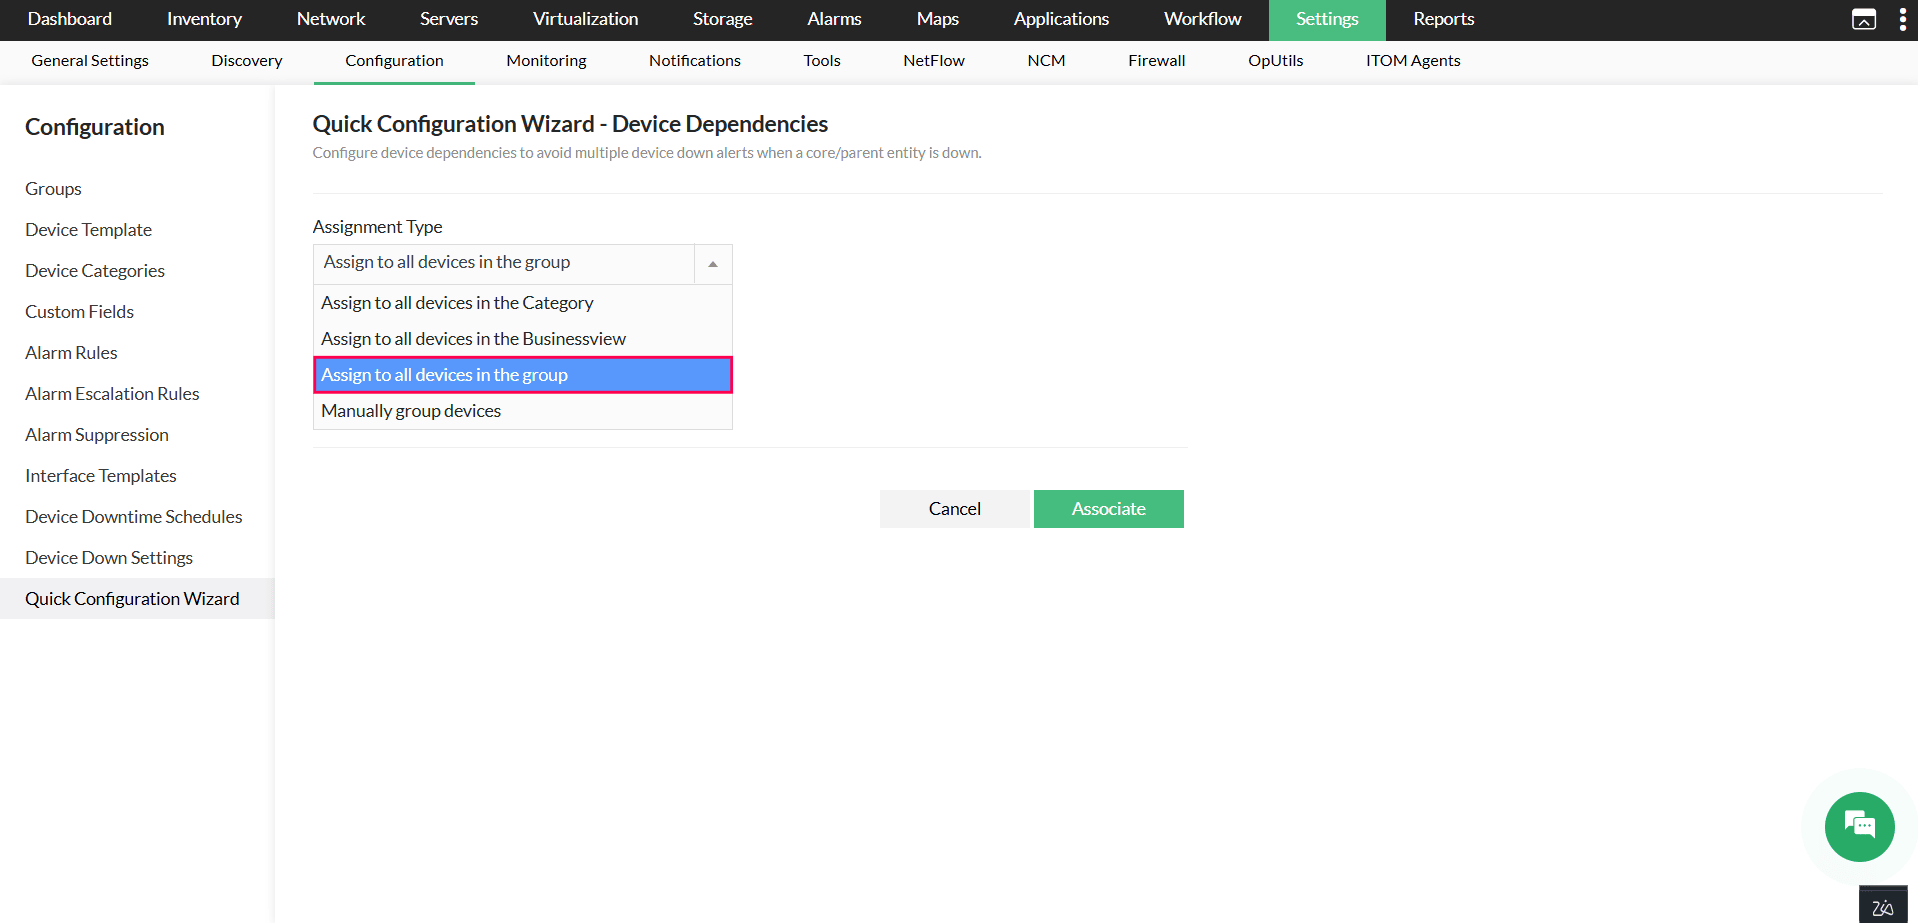1918x923 pixels.
Task: Go to the Virtualization section
Action: (x=585, y=19)
